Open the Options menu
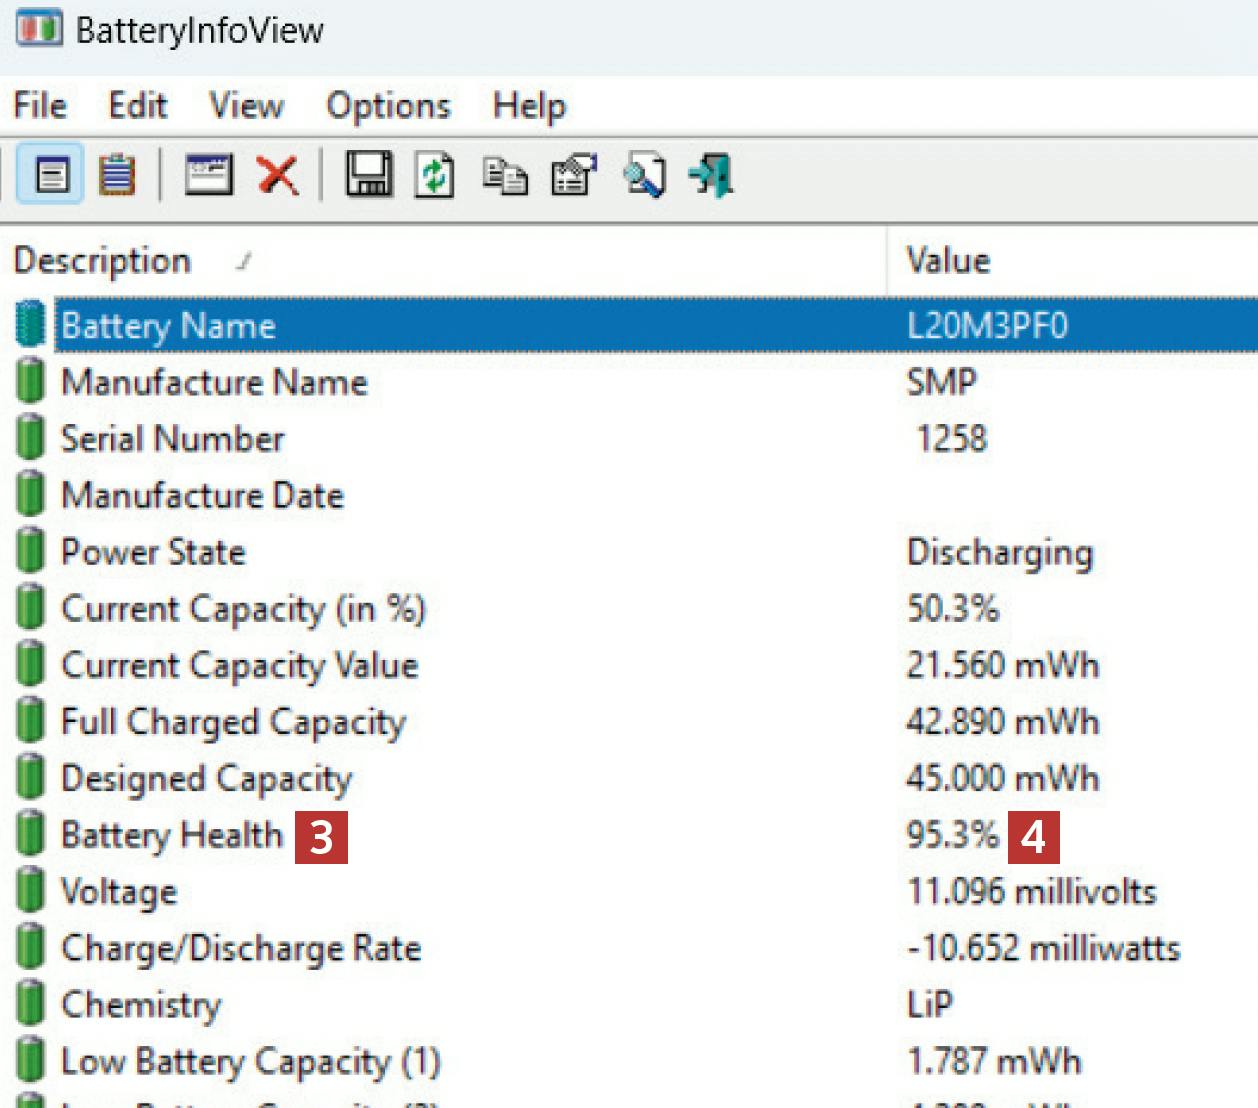Viewport: 1258px width, 1108px height. tap(388, 106)
